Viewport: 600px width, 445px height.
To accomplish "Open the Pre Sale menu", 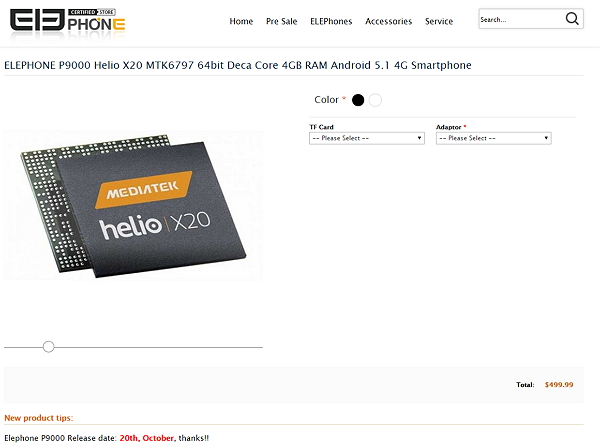I will [282, 21].
